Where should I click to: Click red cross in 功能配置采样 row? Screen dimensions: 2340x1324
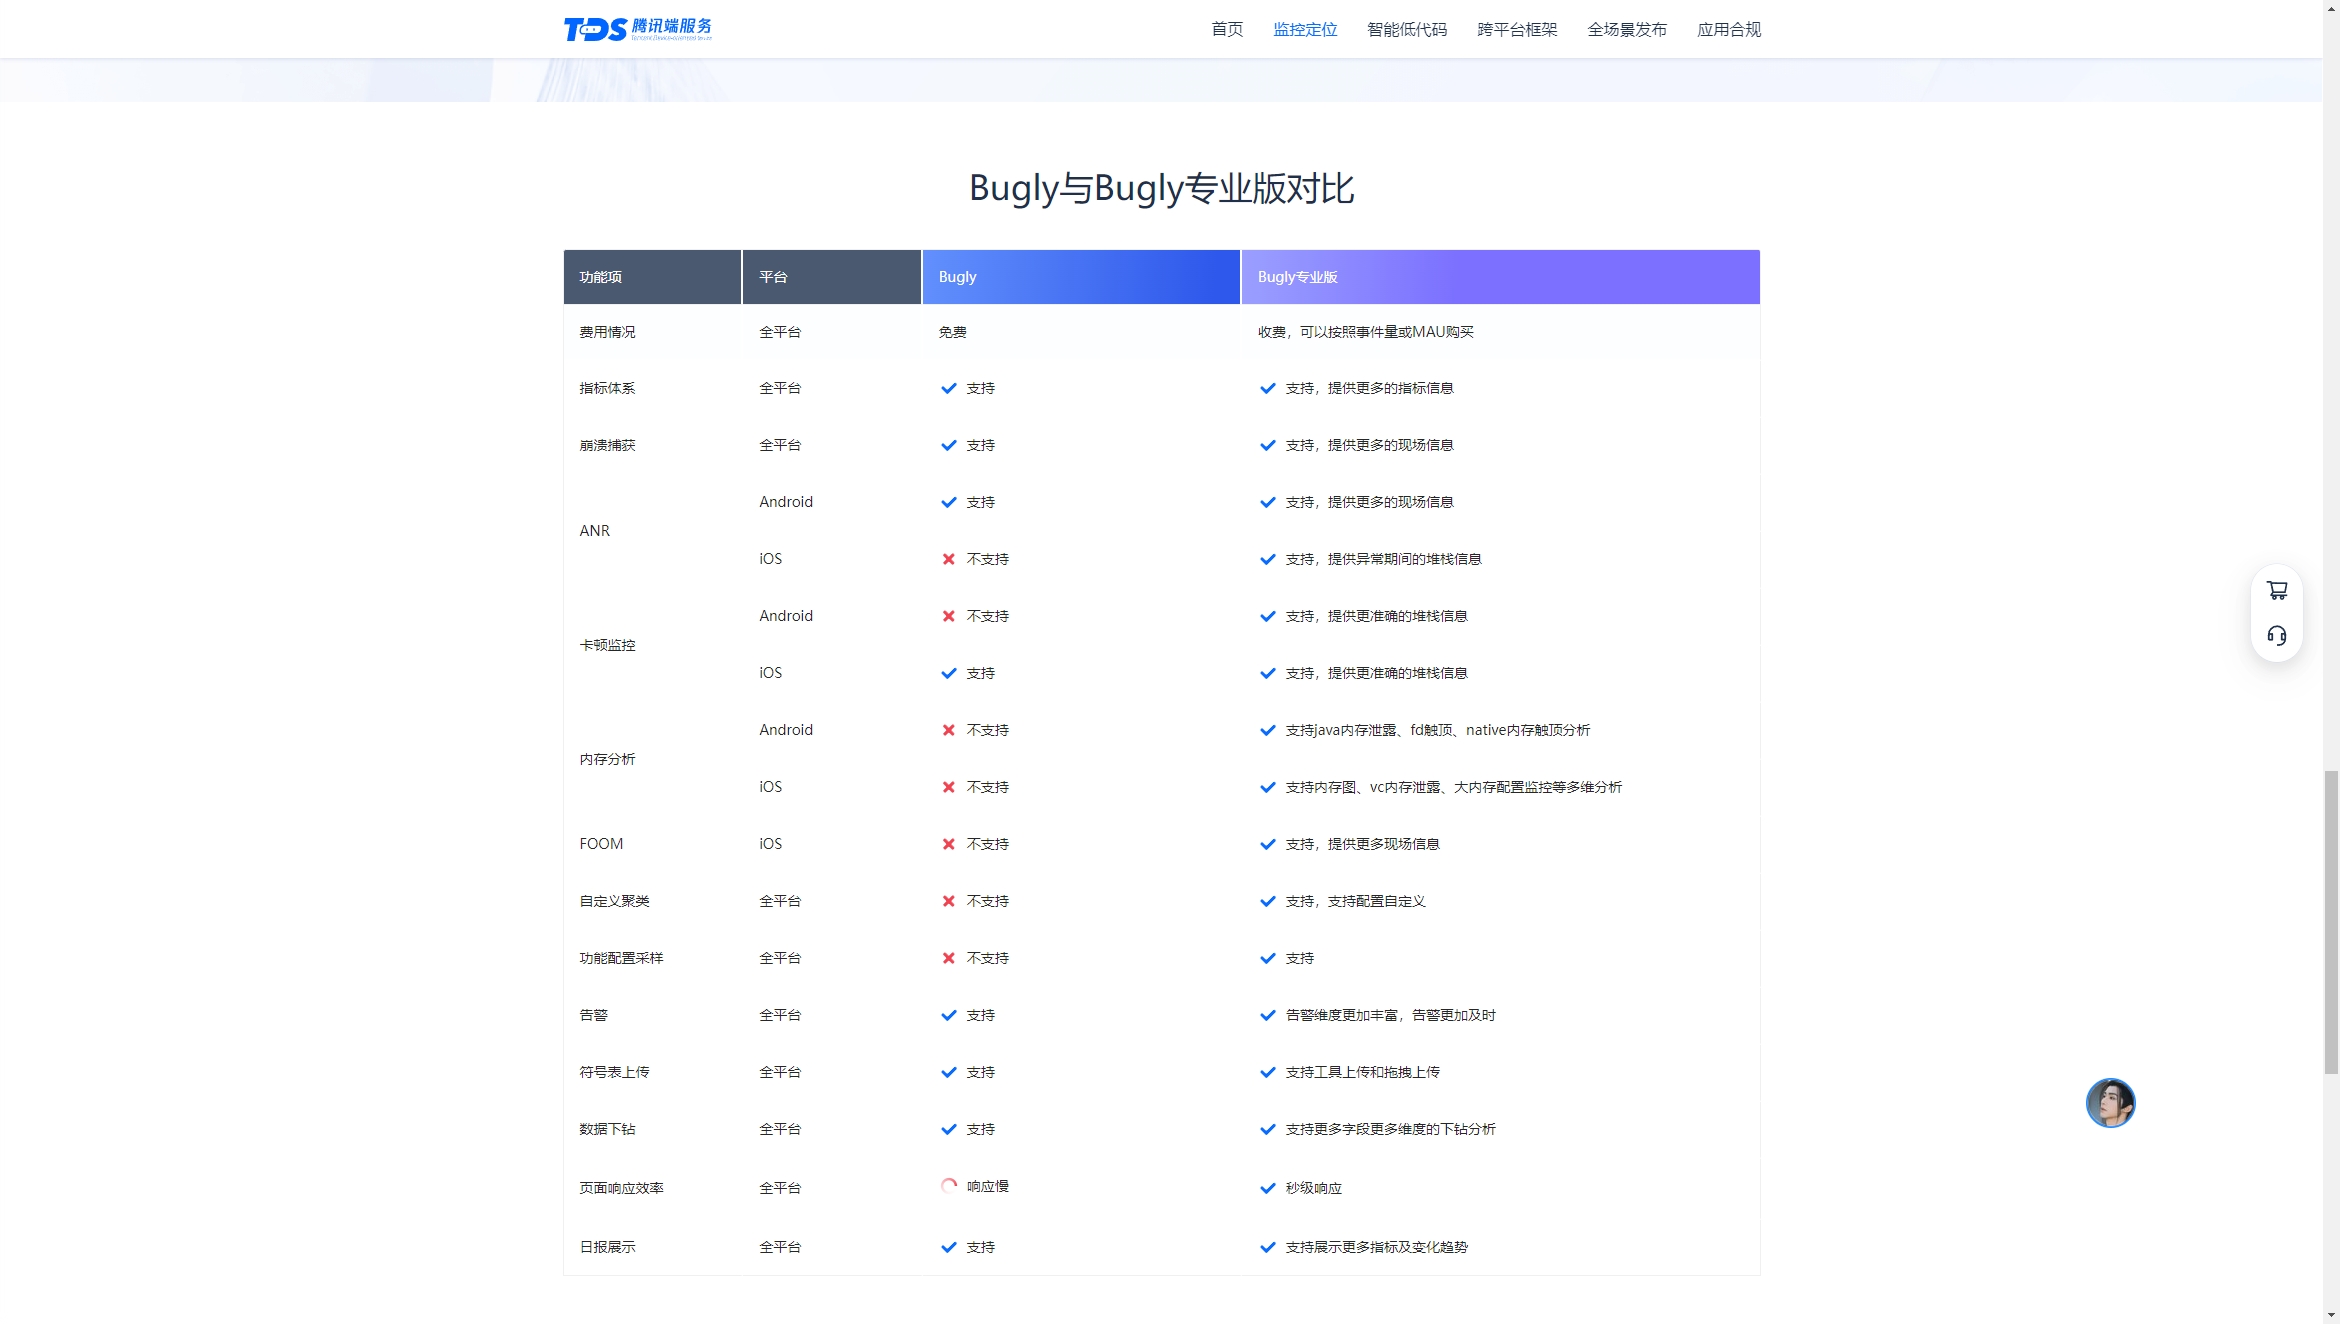pyautogui.click(x=949, y=958)
